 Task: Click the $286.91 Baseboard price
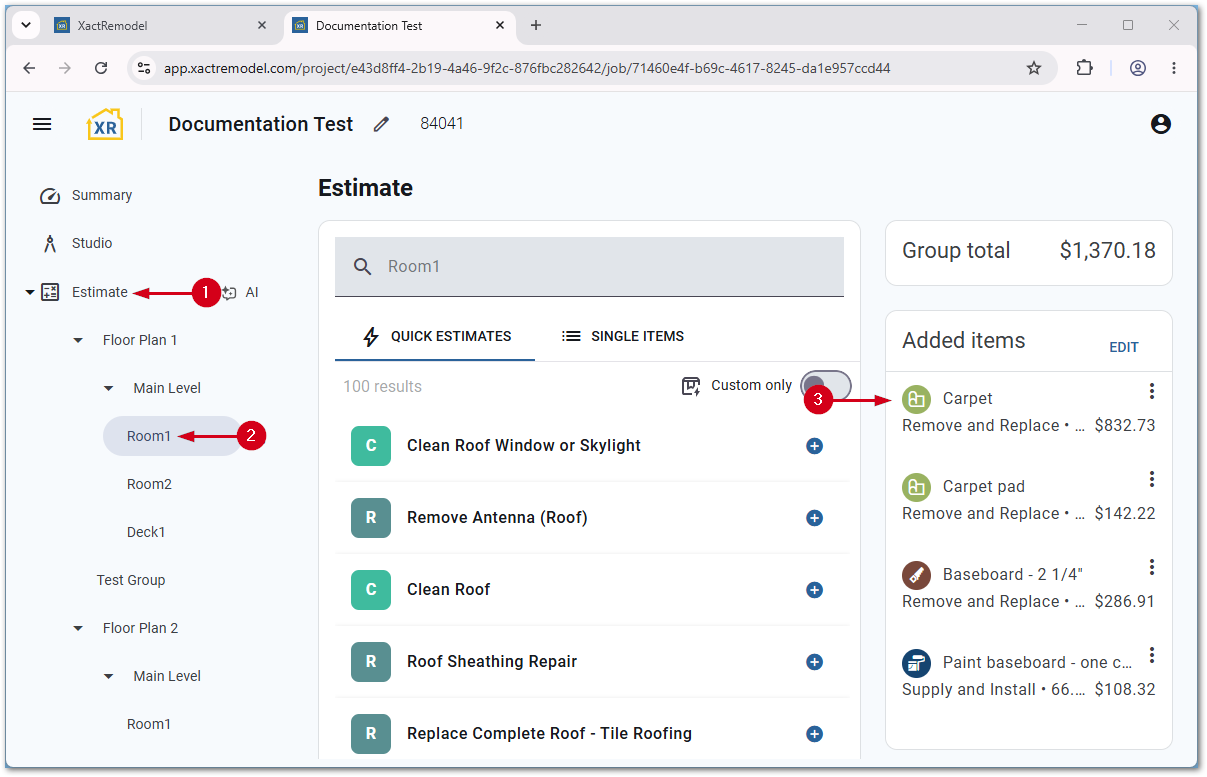1125,601
